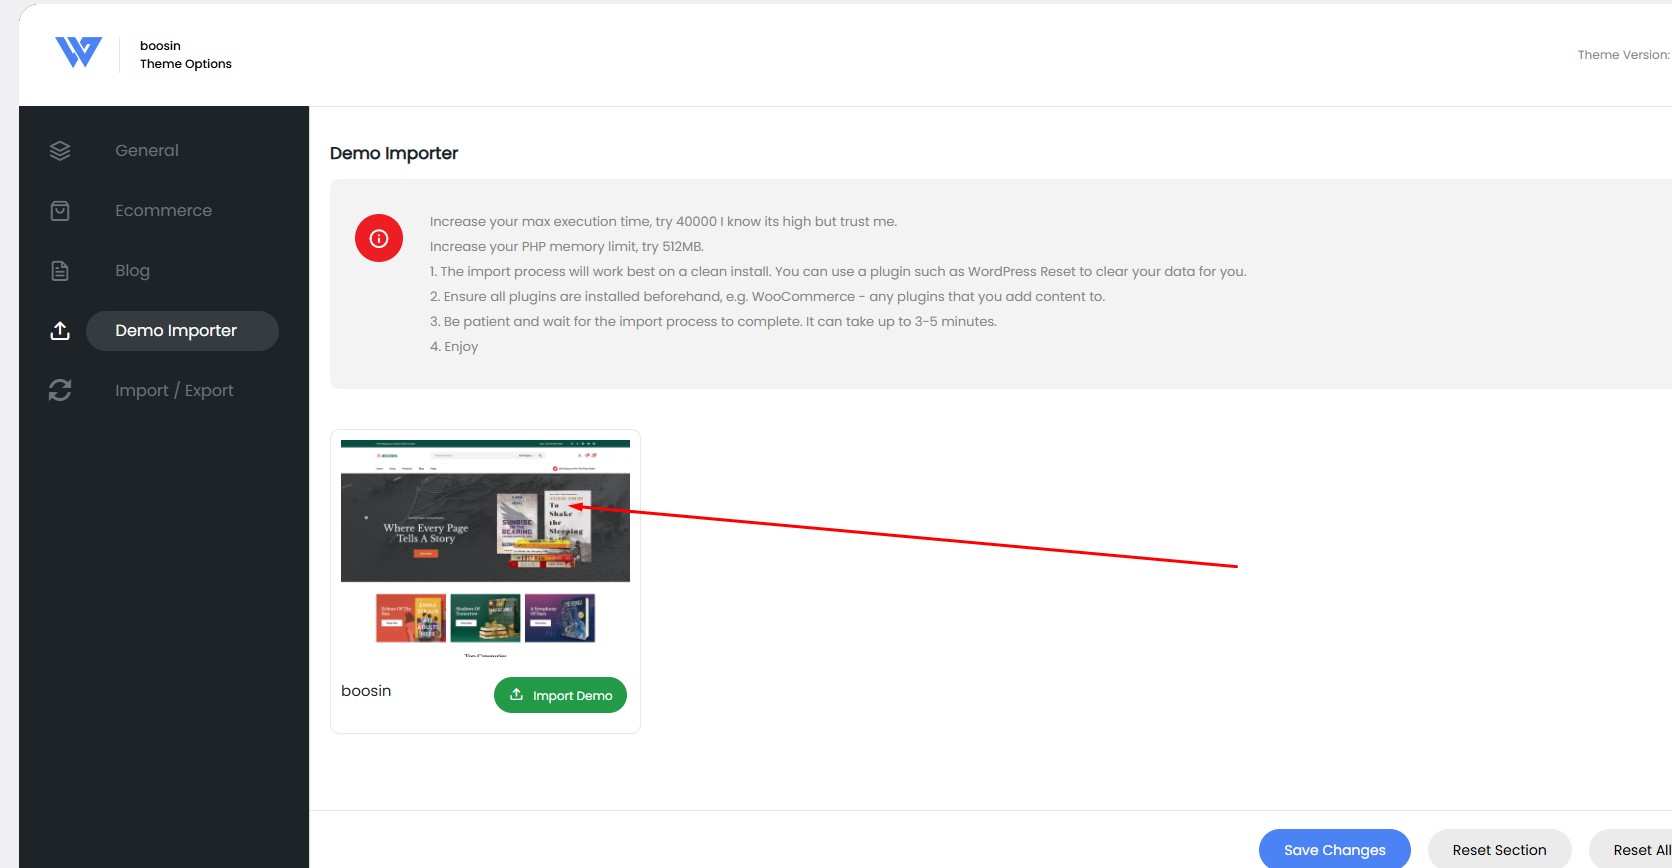
Task: Click the General layers icon
Action: tap(60, 151)
